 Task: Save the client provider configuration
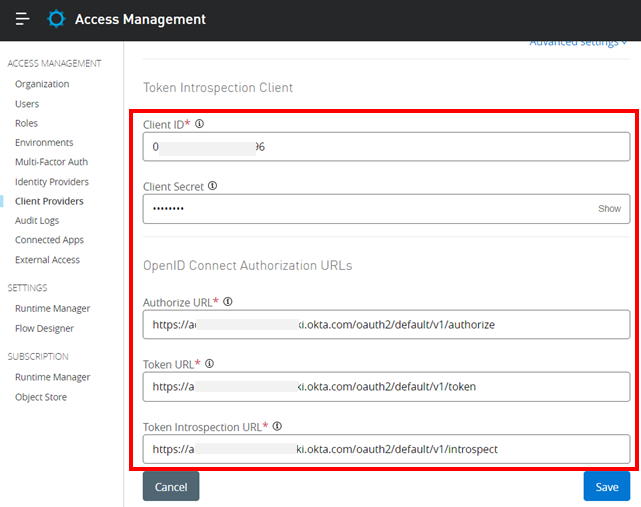(606, 487)
